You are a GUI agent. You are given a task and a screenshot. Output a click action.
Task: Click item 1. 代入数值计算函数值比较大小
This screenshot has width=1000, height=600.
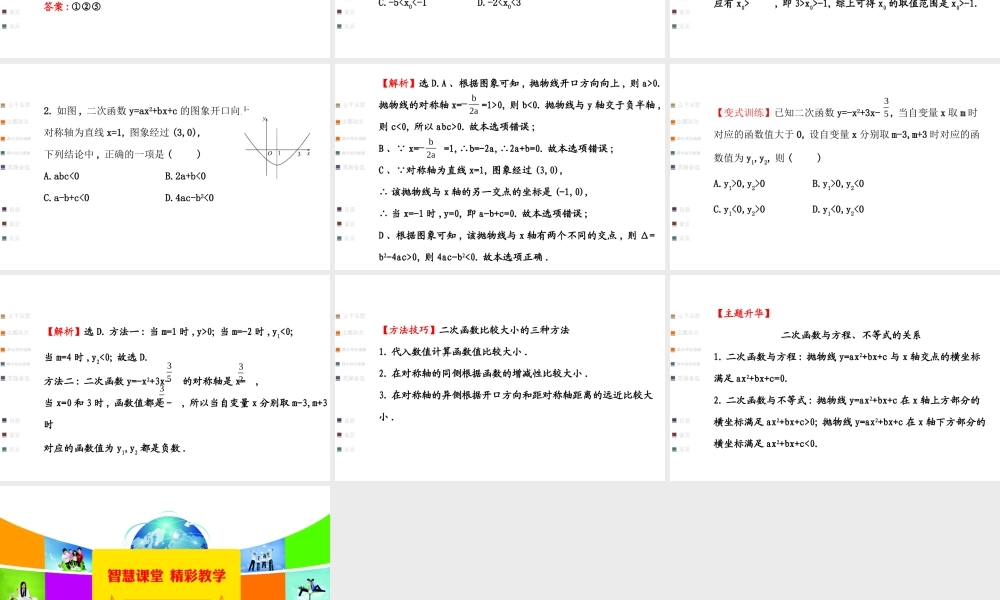tap(453, 351)
